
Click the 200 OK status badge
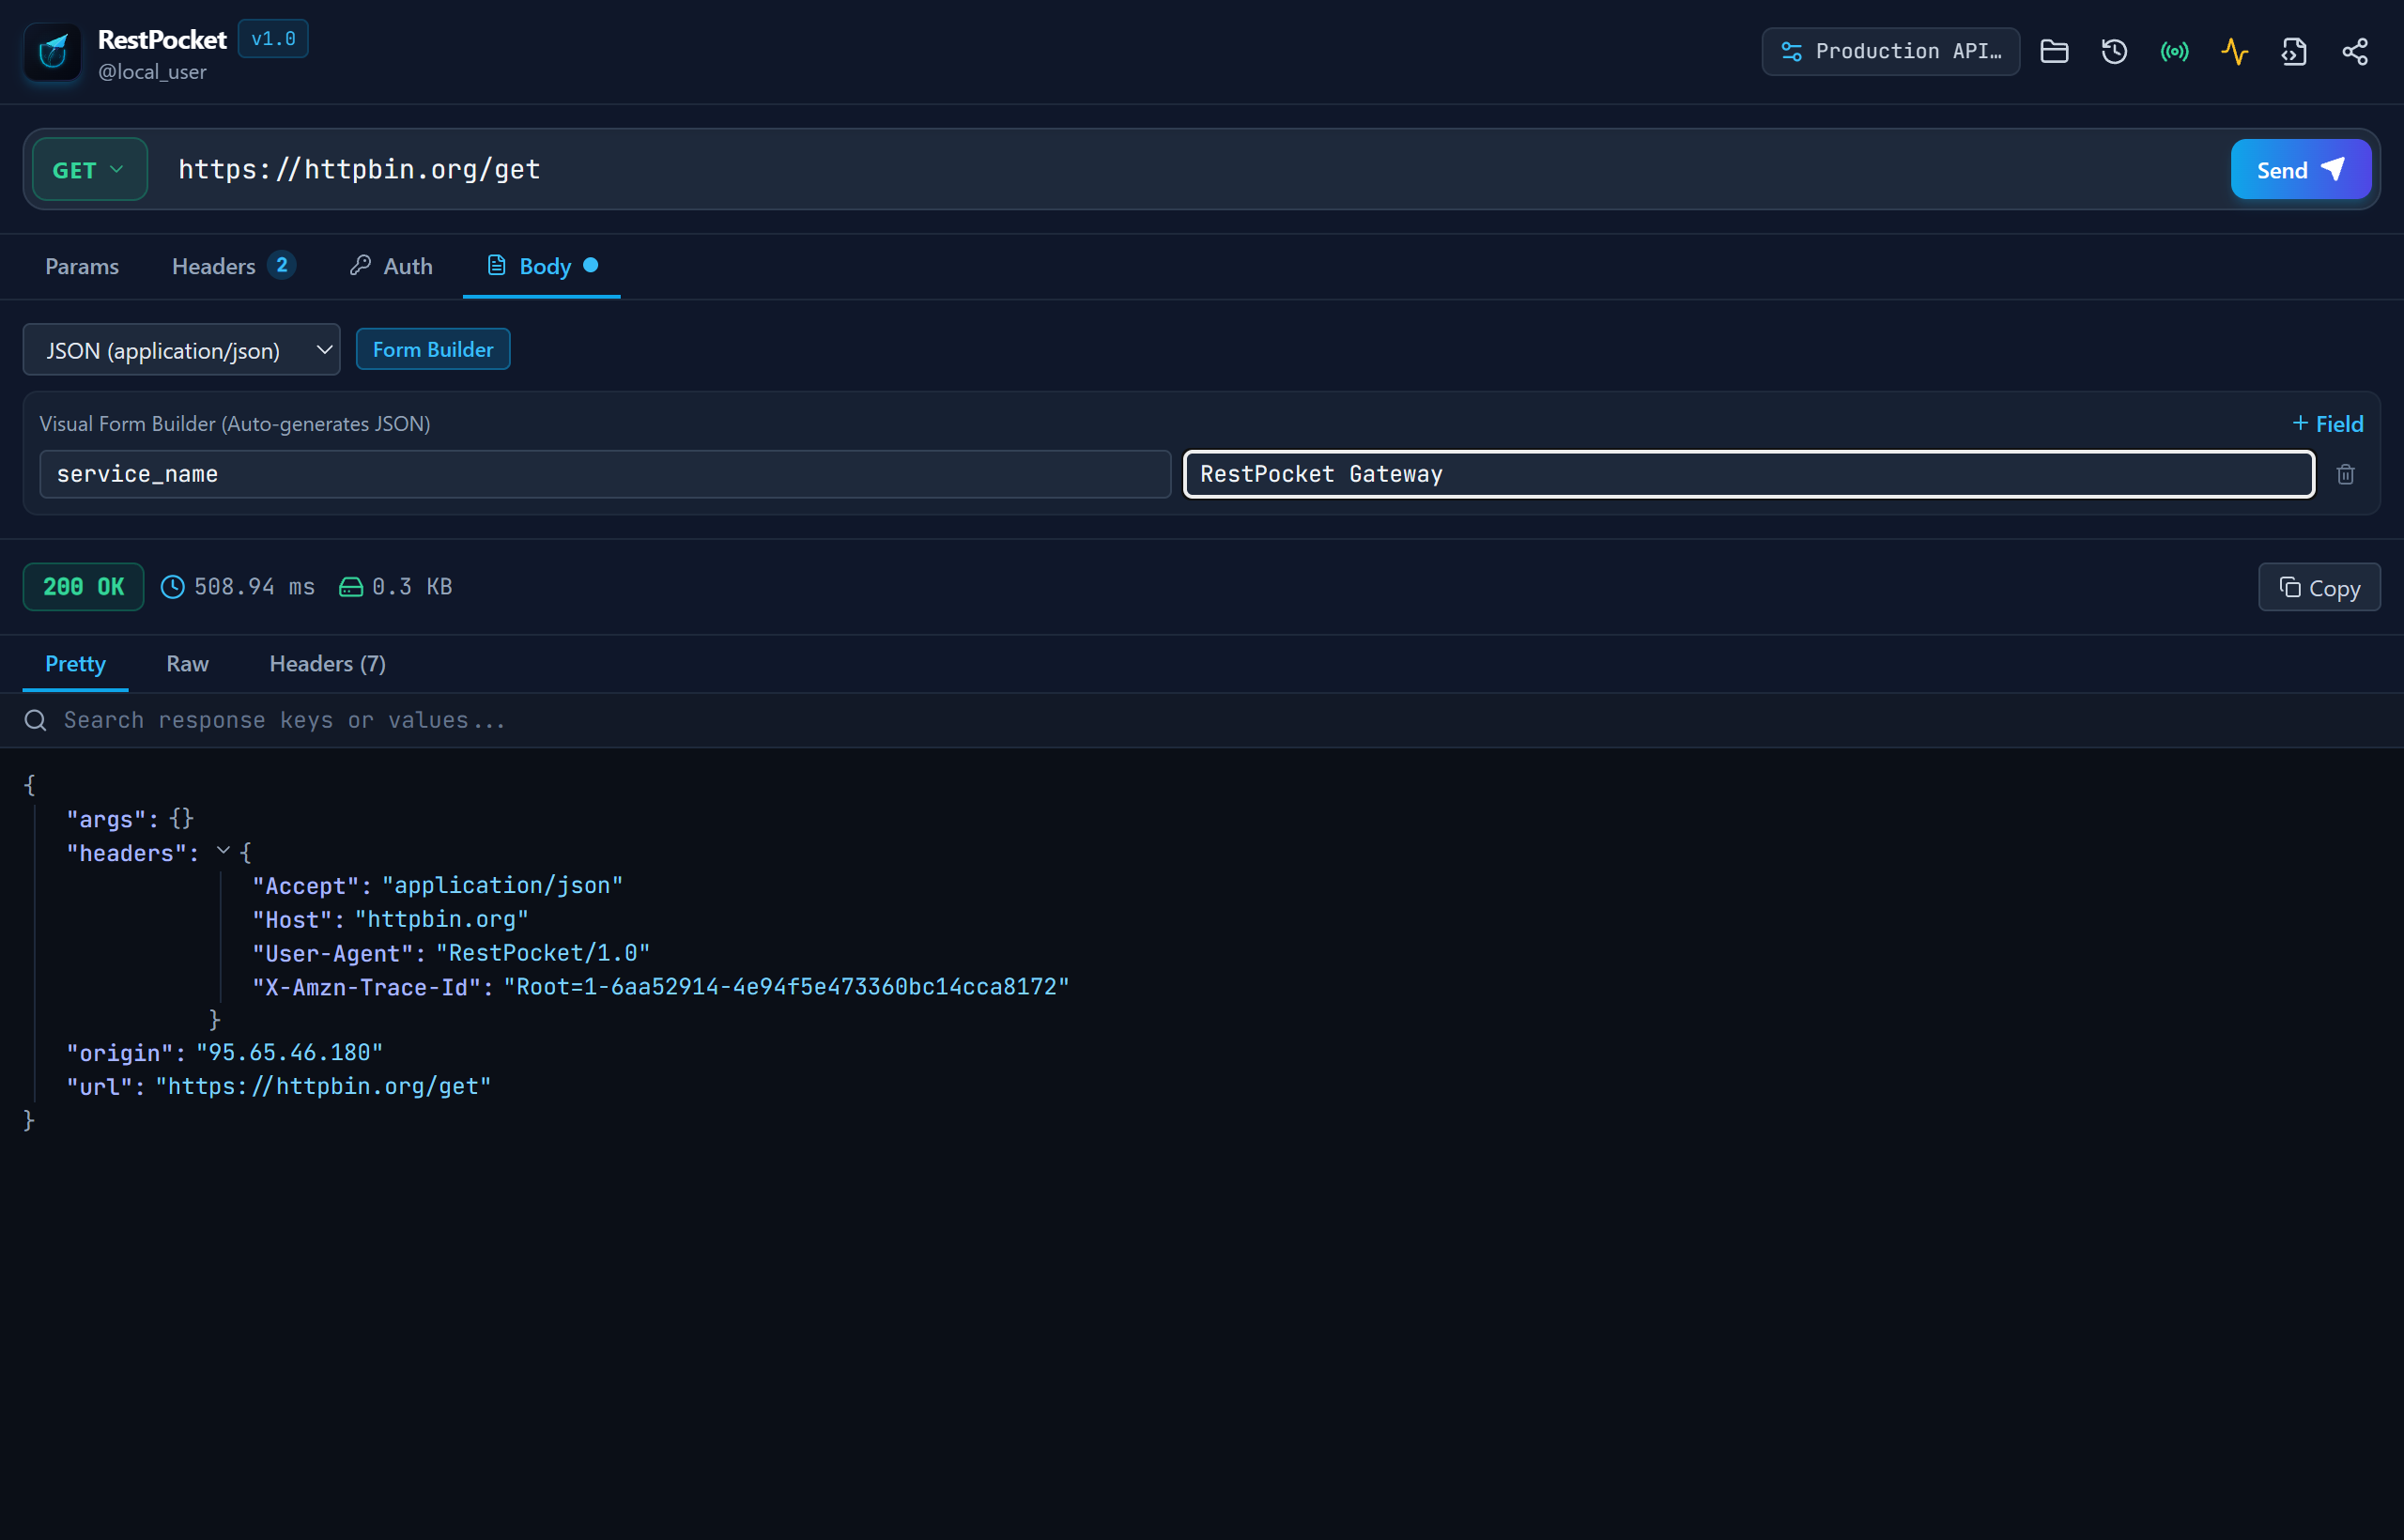pyautogui.click(x=83, y=587)
